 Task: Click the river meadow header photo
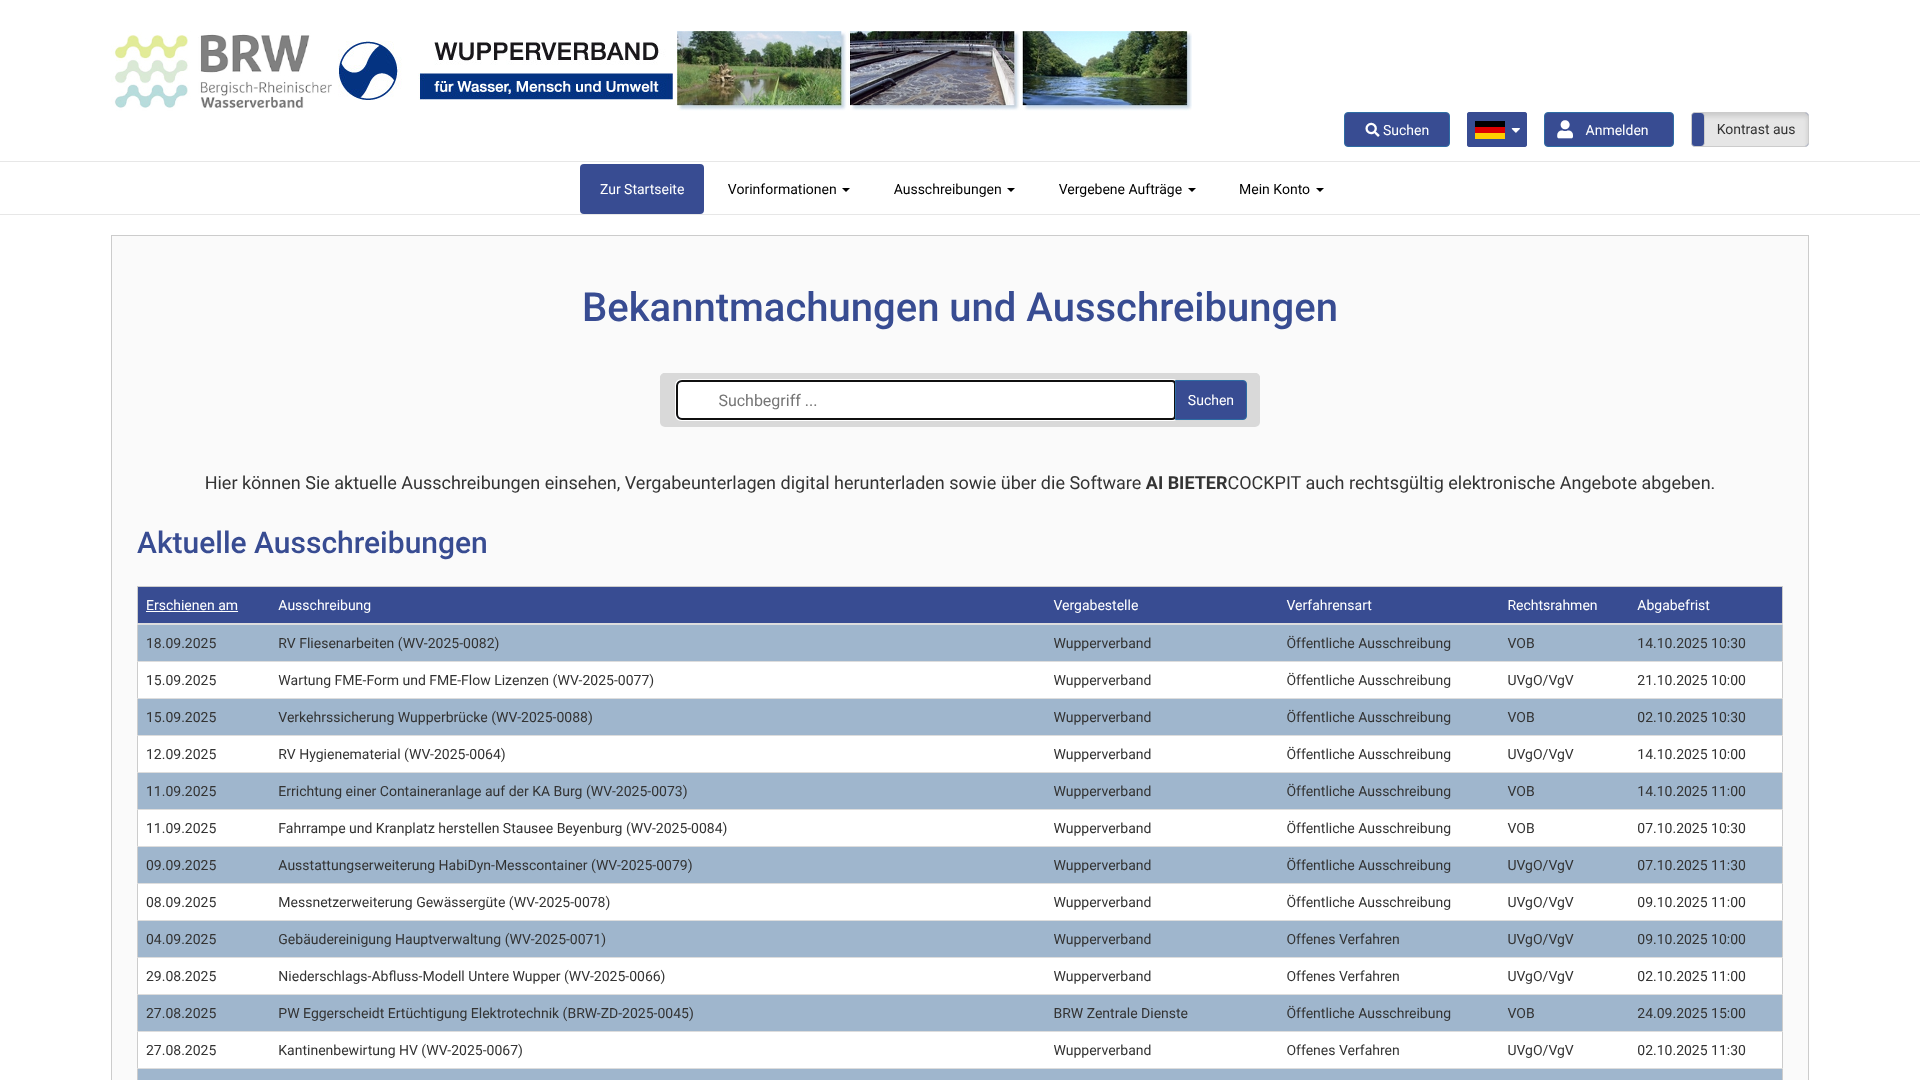pyautogui.click(x=759, y=68)
